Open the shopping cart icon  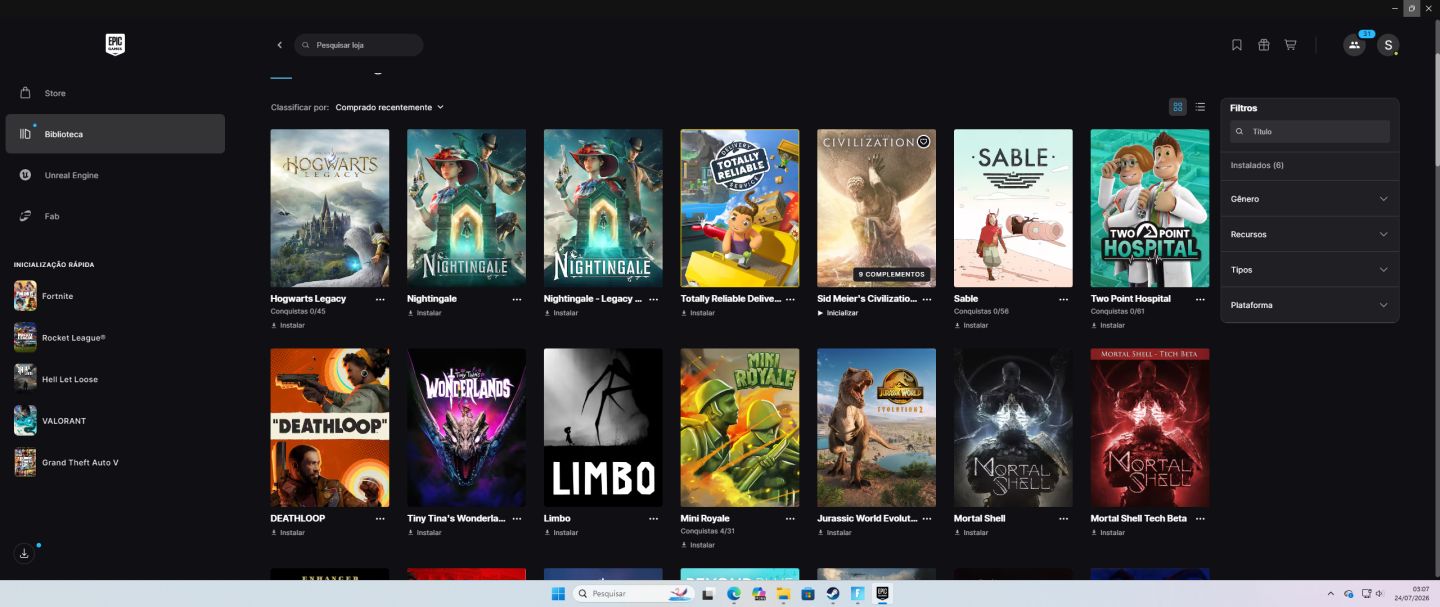(1290, 45)
